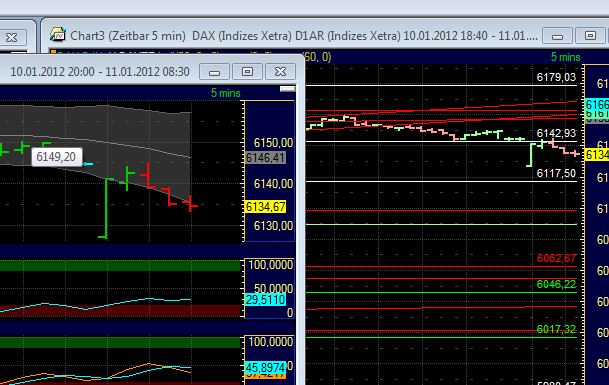Viewport: 609px width, 385px height.
Task: Click the last red price bar in front chart
Action: [x=190, y=203]
